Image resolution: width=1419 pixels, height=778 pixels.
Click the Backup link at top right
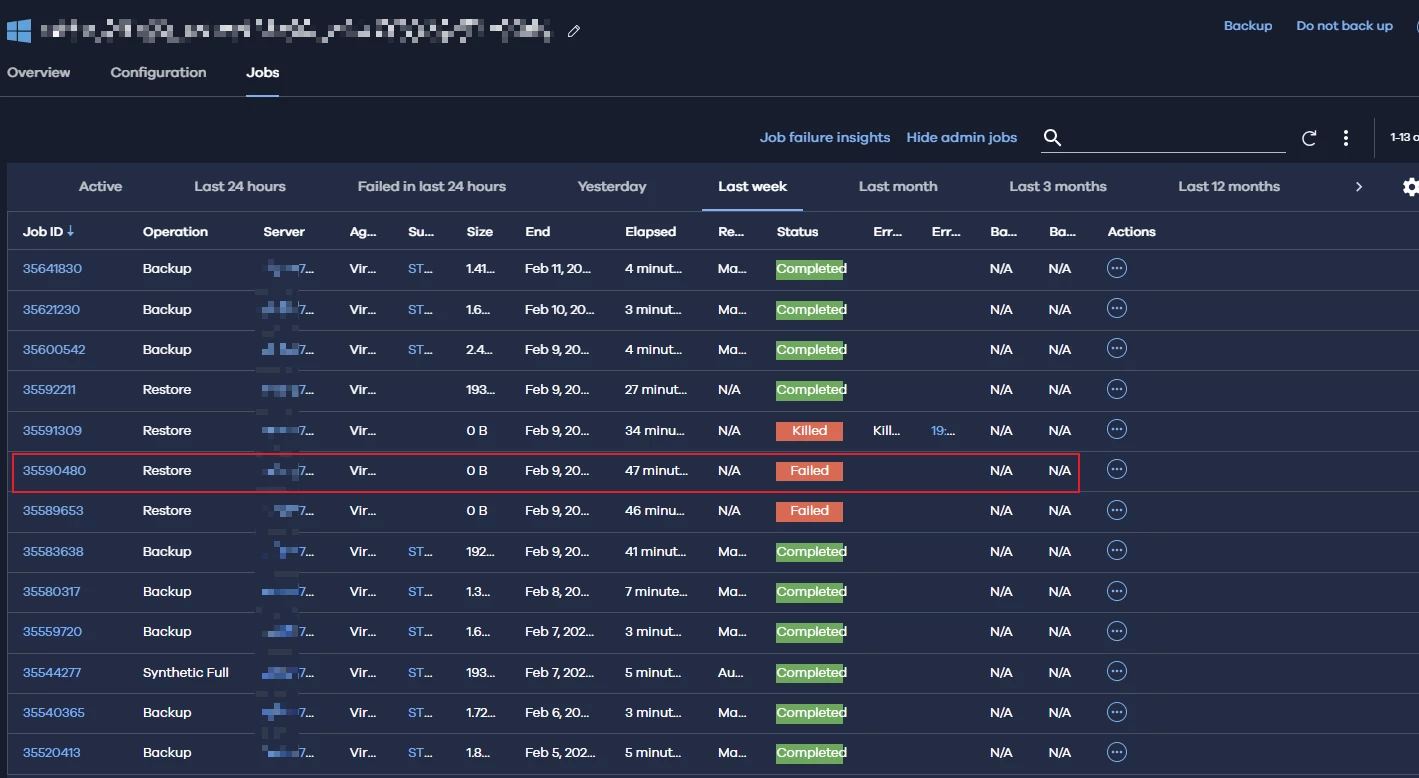1248,26
